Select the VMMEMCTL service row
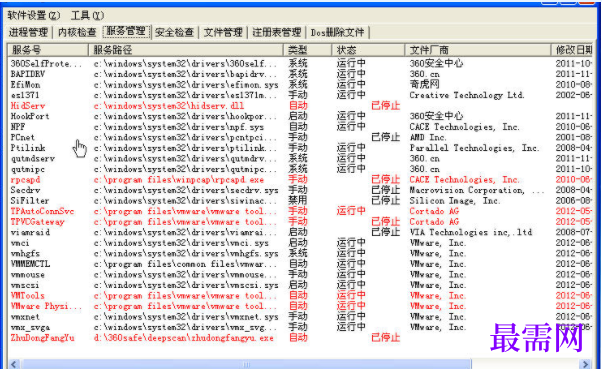Viewport: 602px width, 369px height. pyautogui.click(x=301, y=264)
